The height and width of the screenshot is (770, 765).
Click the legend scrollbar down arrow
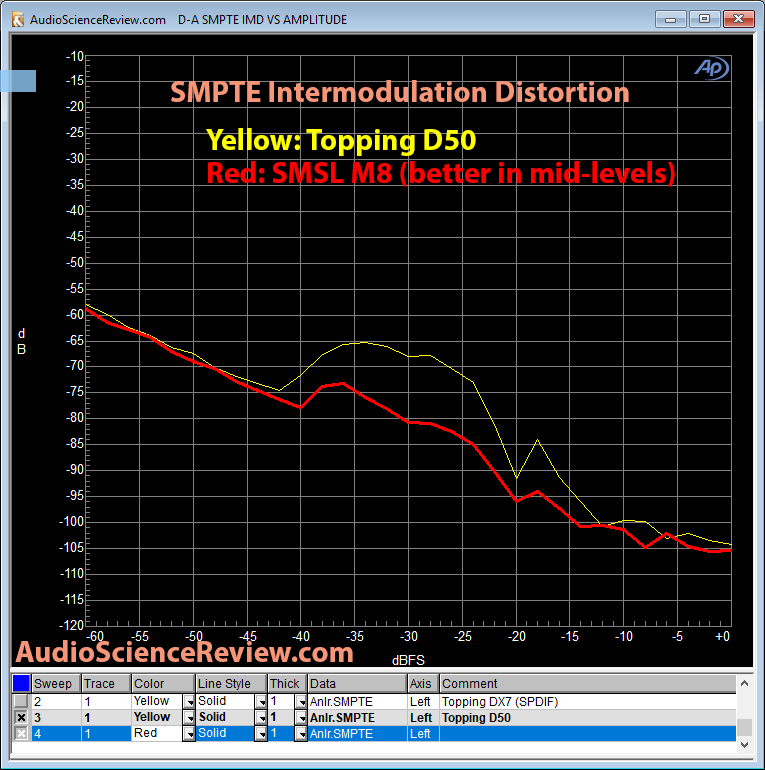[744, 745]
